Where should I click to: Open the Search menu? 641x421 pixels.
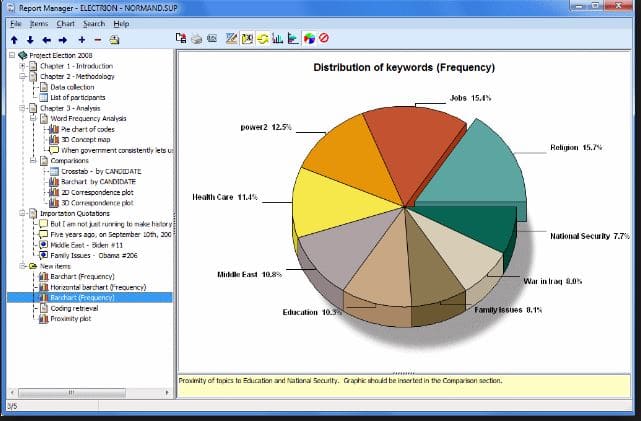coord(94,24)
